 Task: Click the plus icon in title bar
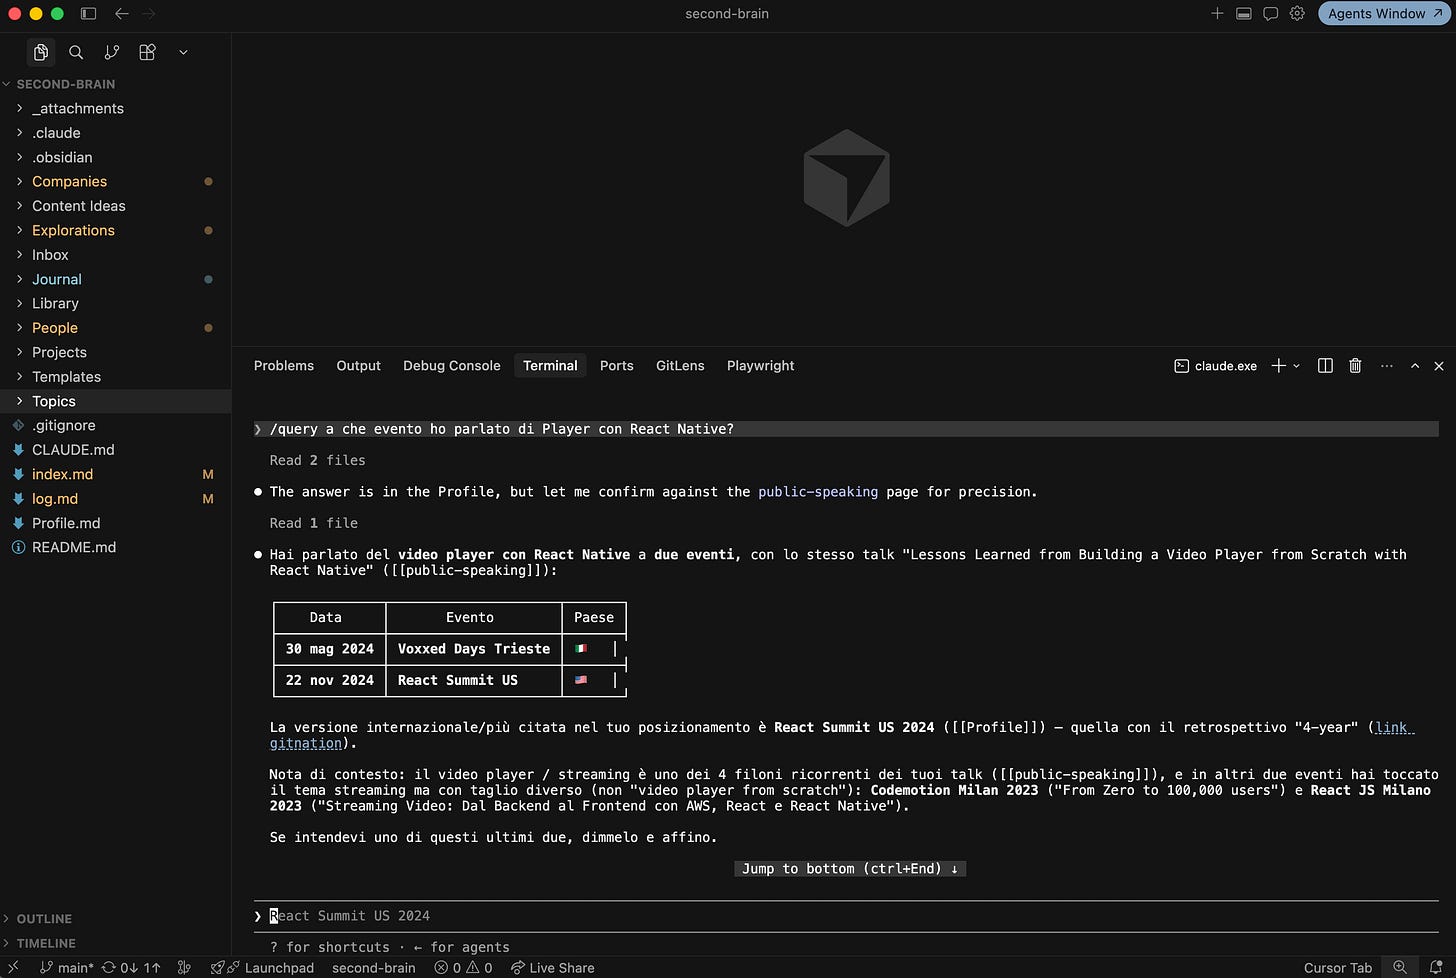tap(1217, 14)
